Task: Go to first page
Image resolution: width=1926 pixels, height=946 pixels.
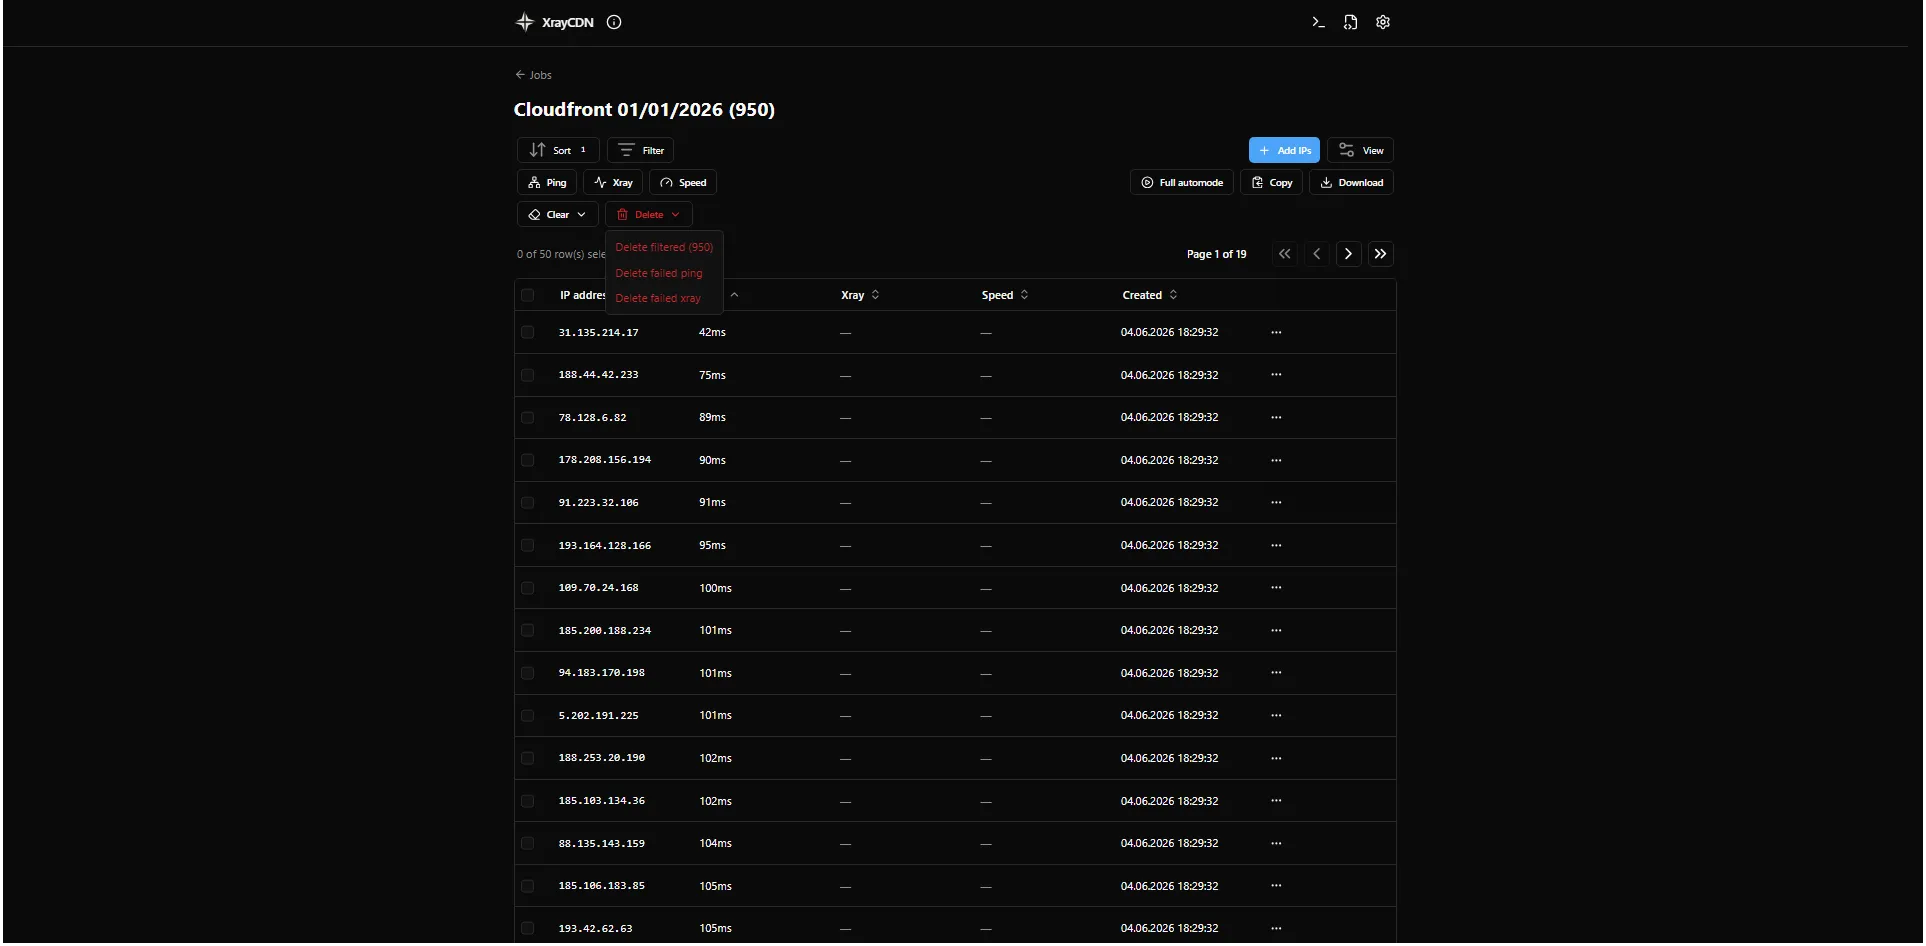Action: pos(1285,254)
